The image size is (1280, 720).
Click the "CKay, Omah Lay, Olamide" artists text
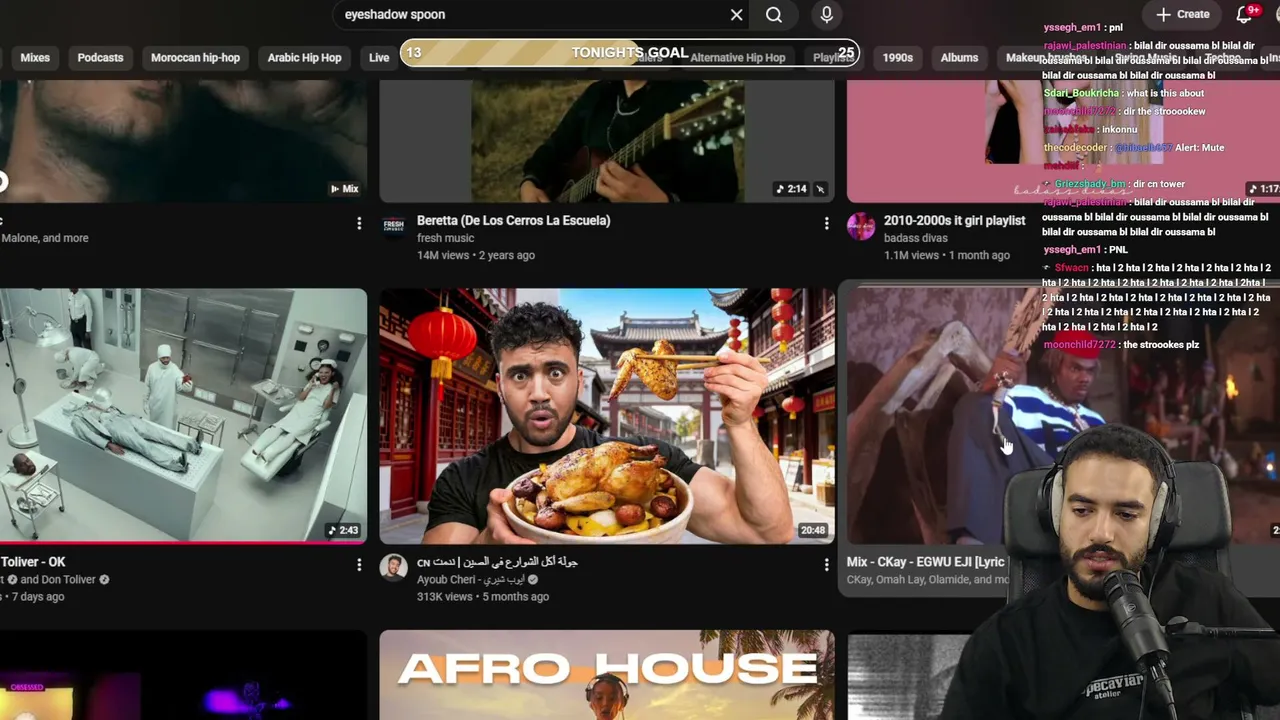coord(928,580)
